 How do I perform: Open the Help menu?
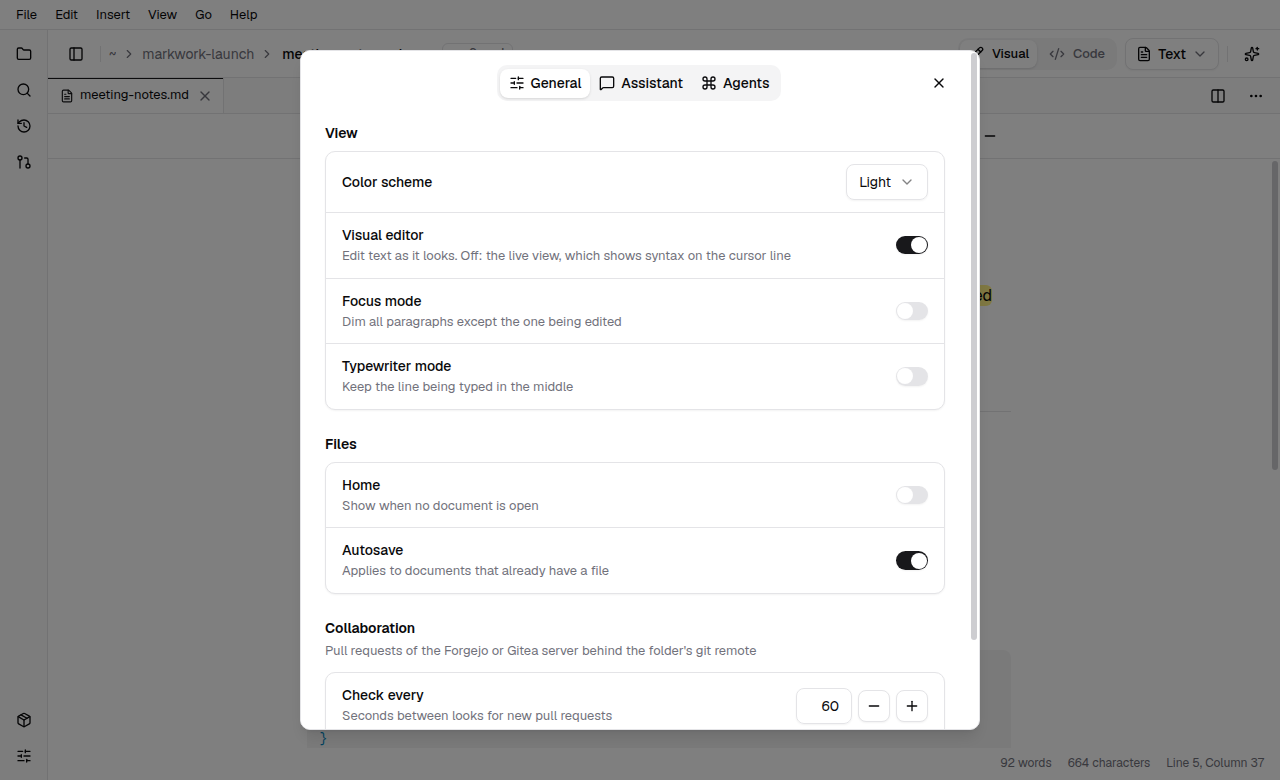[243, 15]
